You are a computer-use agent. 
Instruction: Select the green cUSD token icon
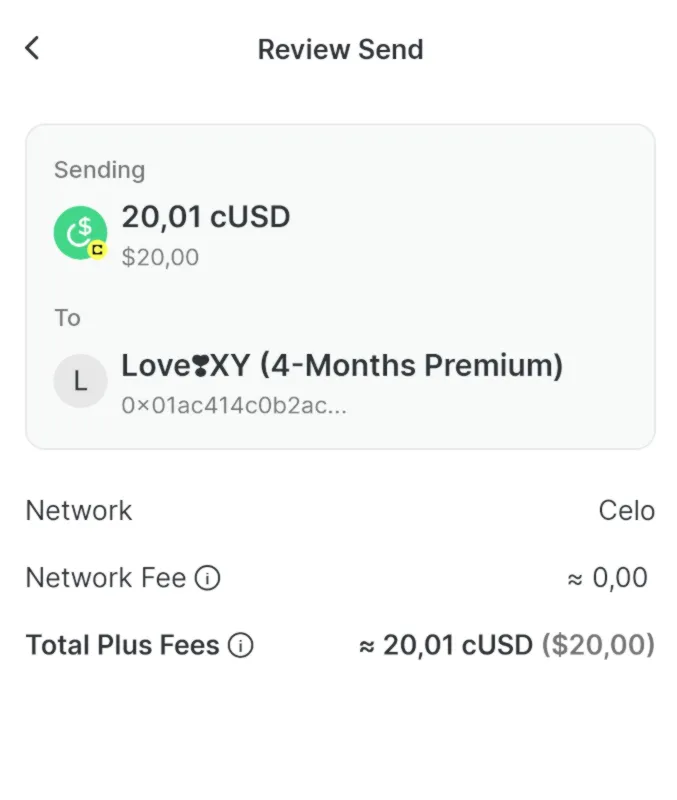coord(79,232)
